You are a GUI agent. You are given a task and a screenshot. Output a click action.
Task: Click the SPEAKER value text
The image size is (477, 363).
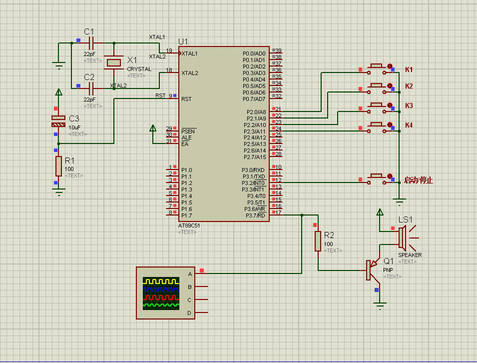410,255
